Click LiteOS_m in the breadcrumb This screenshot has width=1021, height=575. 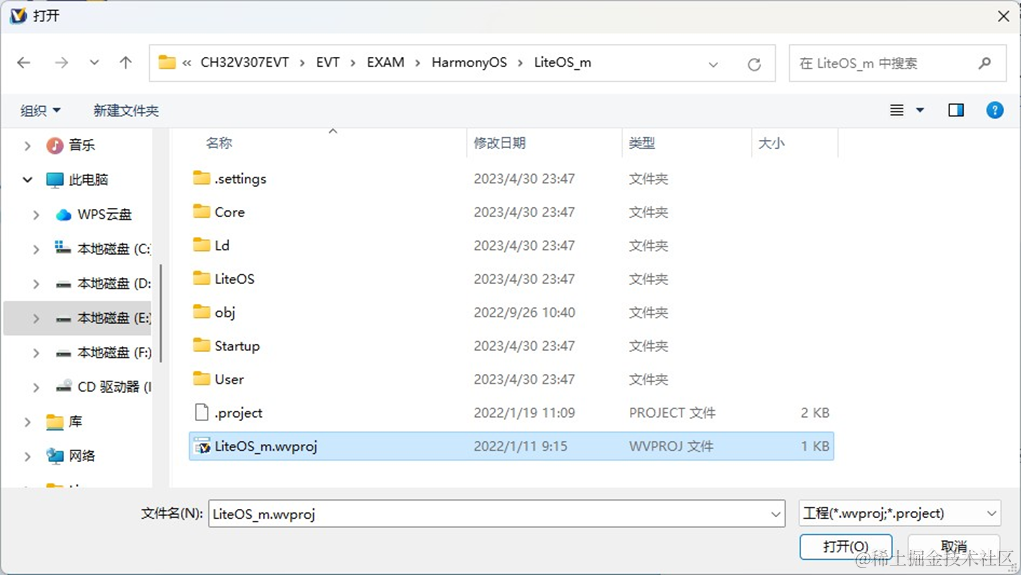563,63
